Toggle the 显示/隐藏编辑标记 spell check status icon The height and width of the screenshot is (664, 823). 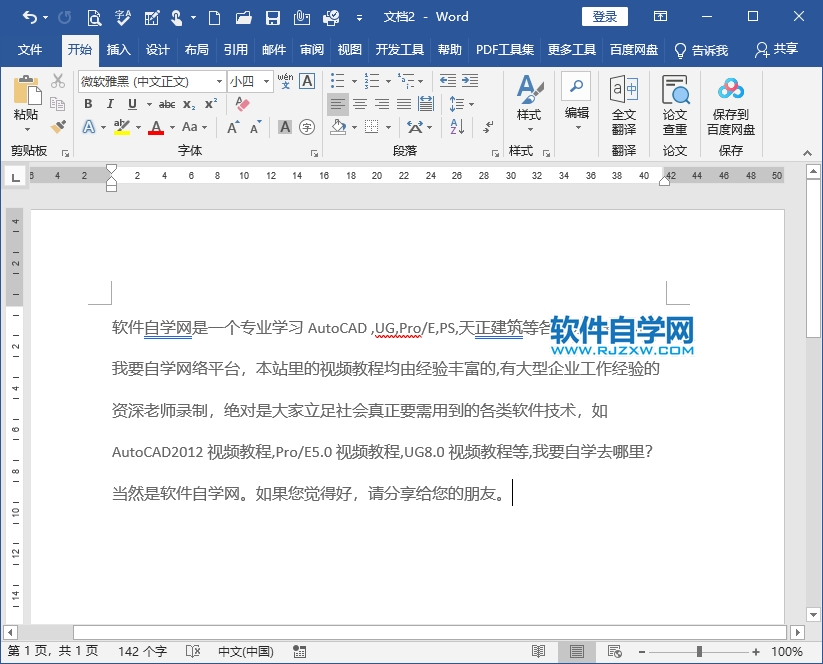click(x=193, y=651)
